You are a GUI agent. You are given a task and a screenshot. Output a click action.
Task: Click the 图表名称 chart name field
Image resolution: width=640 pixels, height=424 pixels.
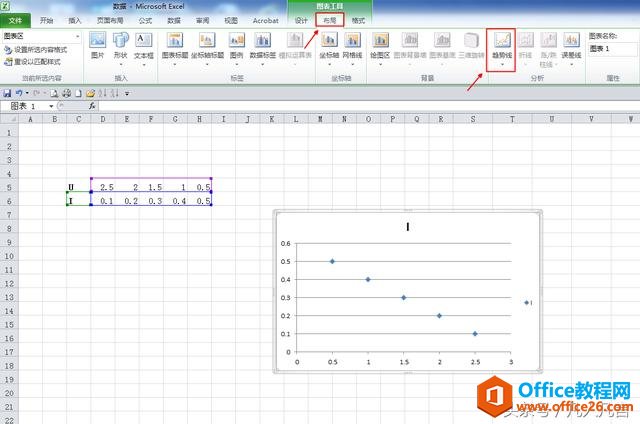pos(612,49)
